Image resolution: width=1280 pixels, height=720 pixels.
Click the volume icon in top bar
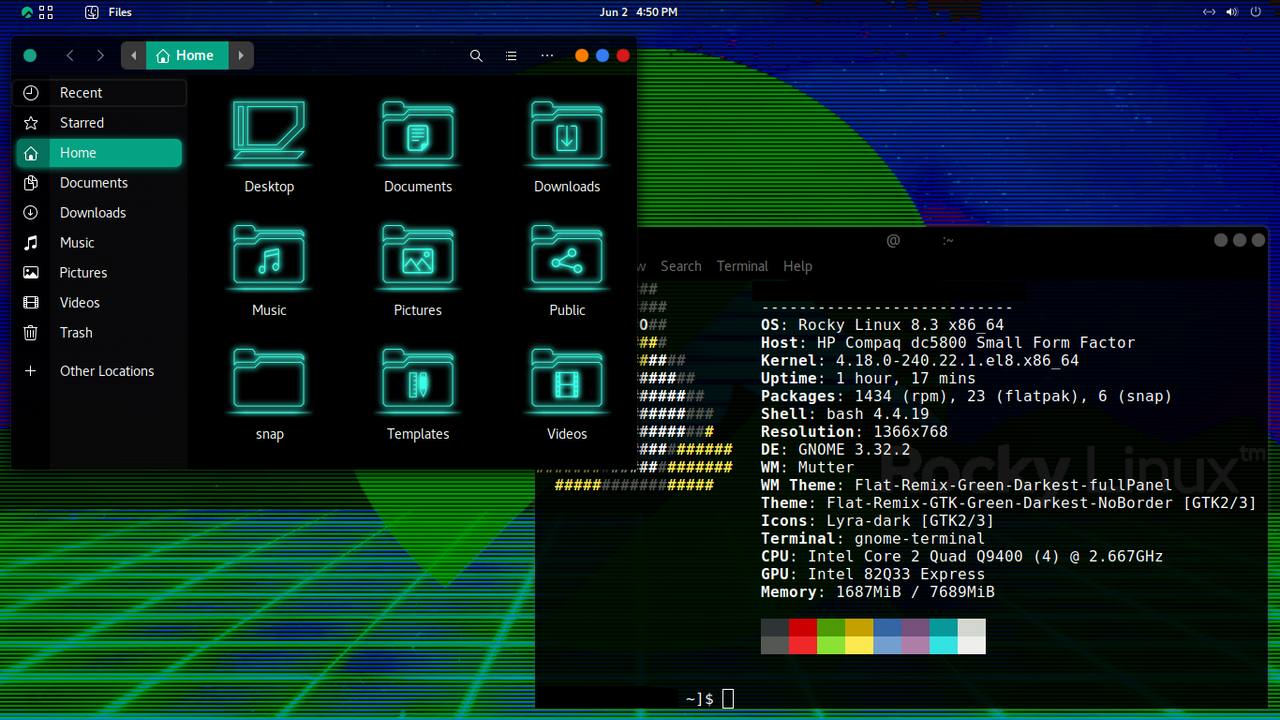1232,12
